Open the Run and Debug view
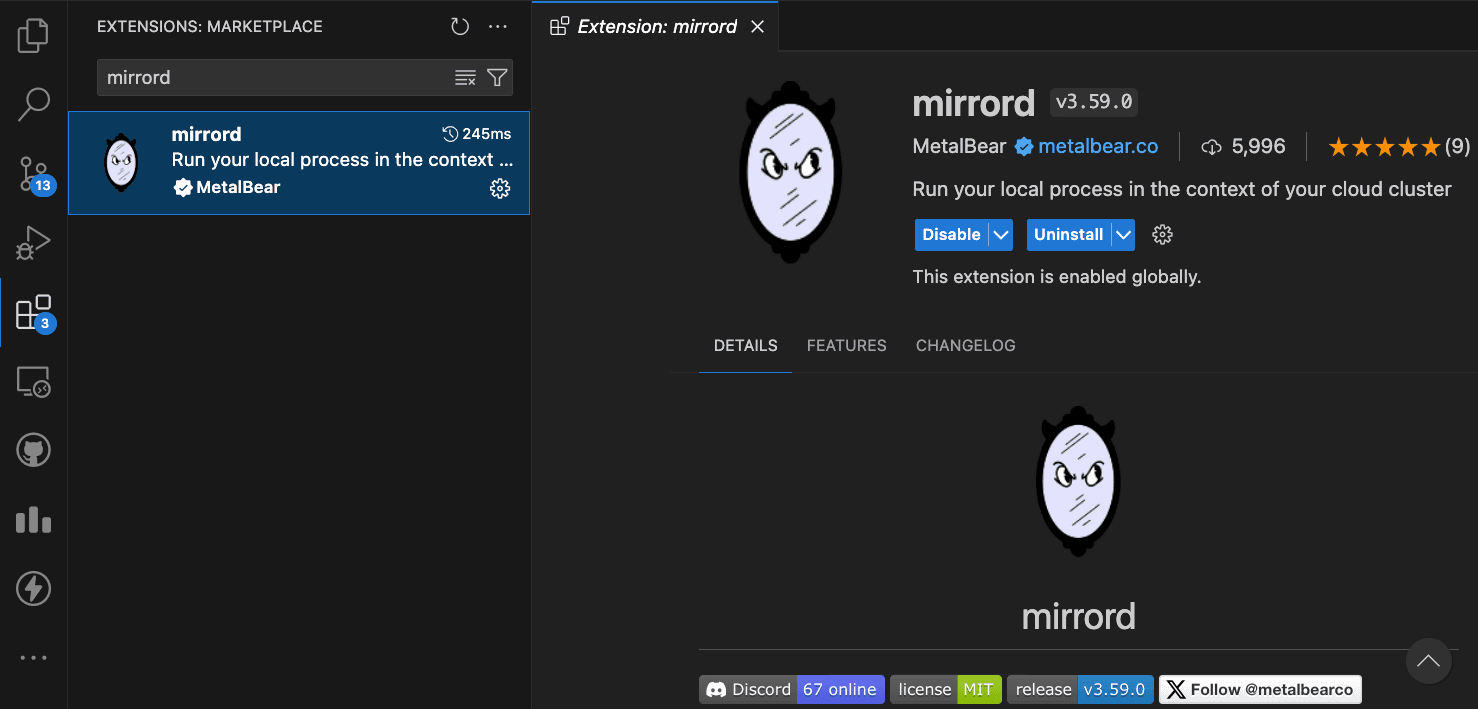1478x709 pixels. (33, 243)
